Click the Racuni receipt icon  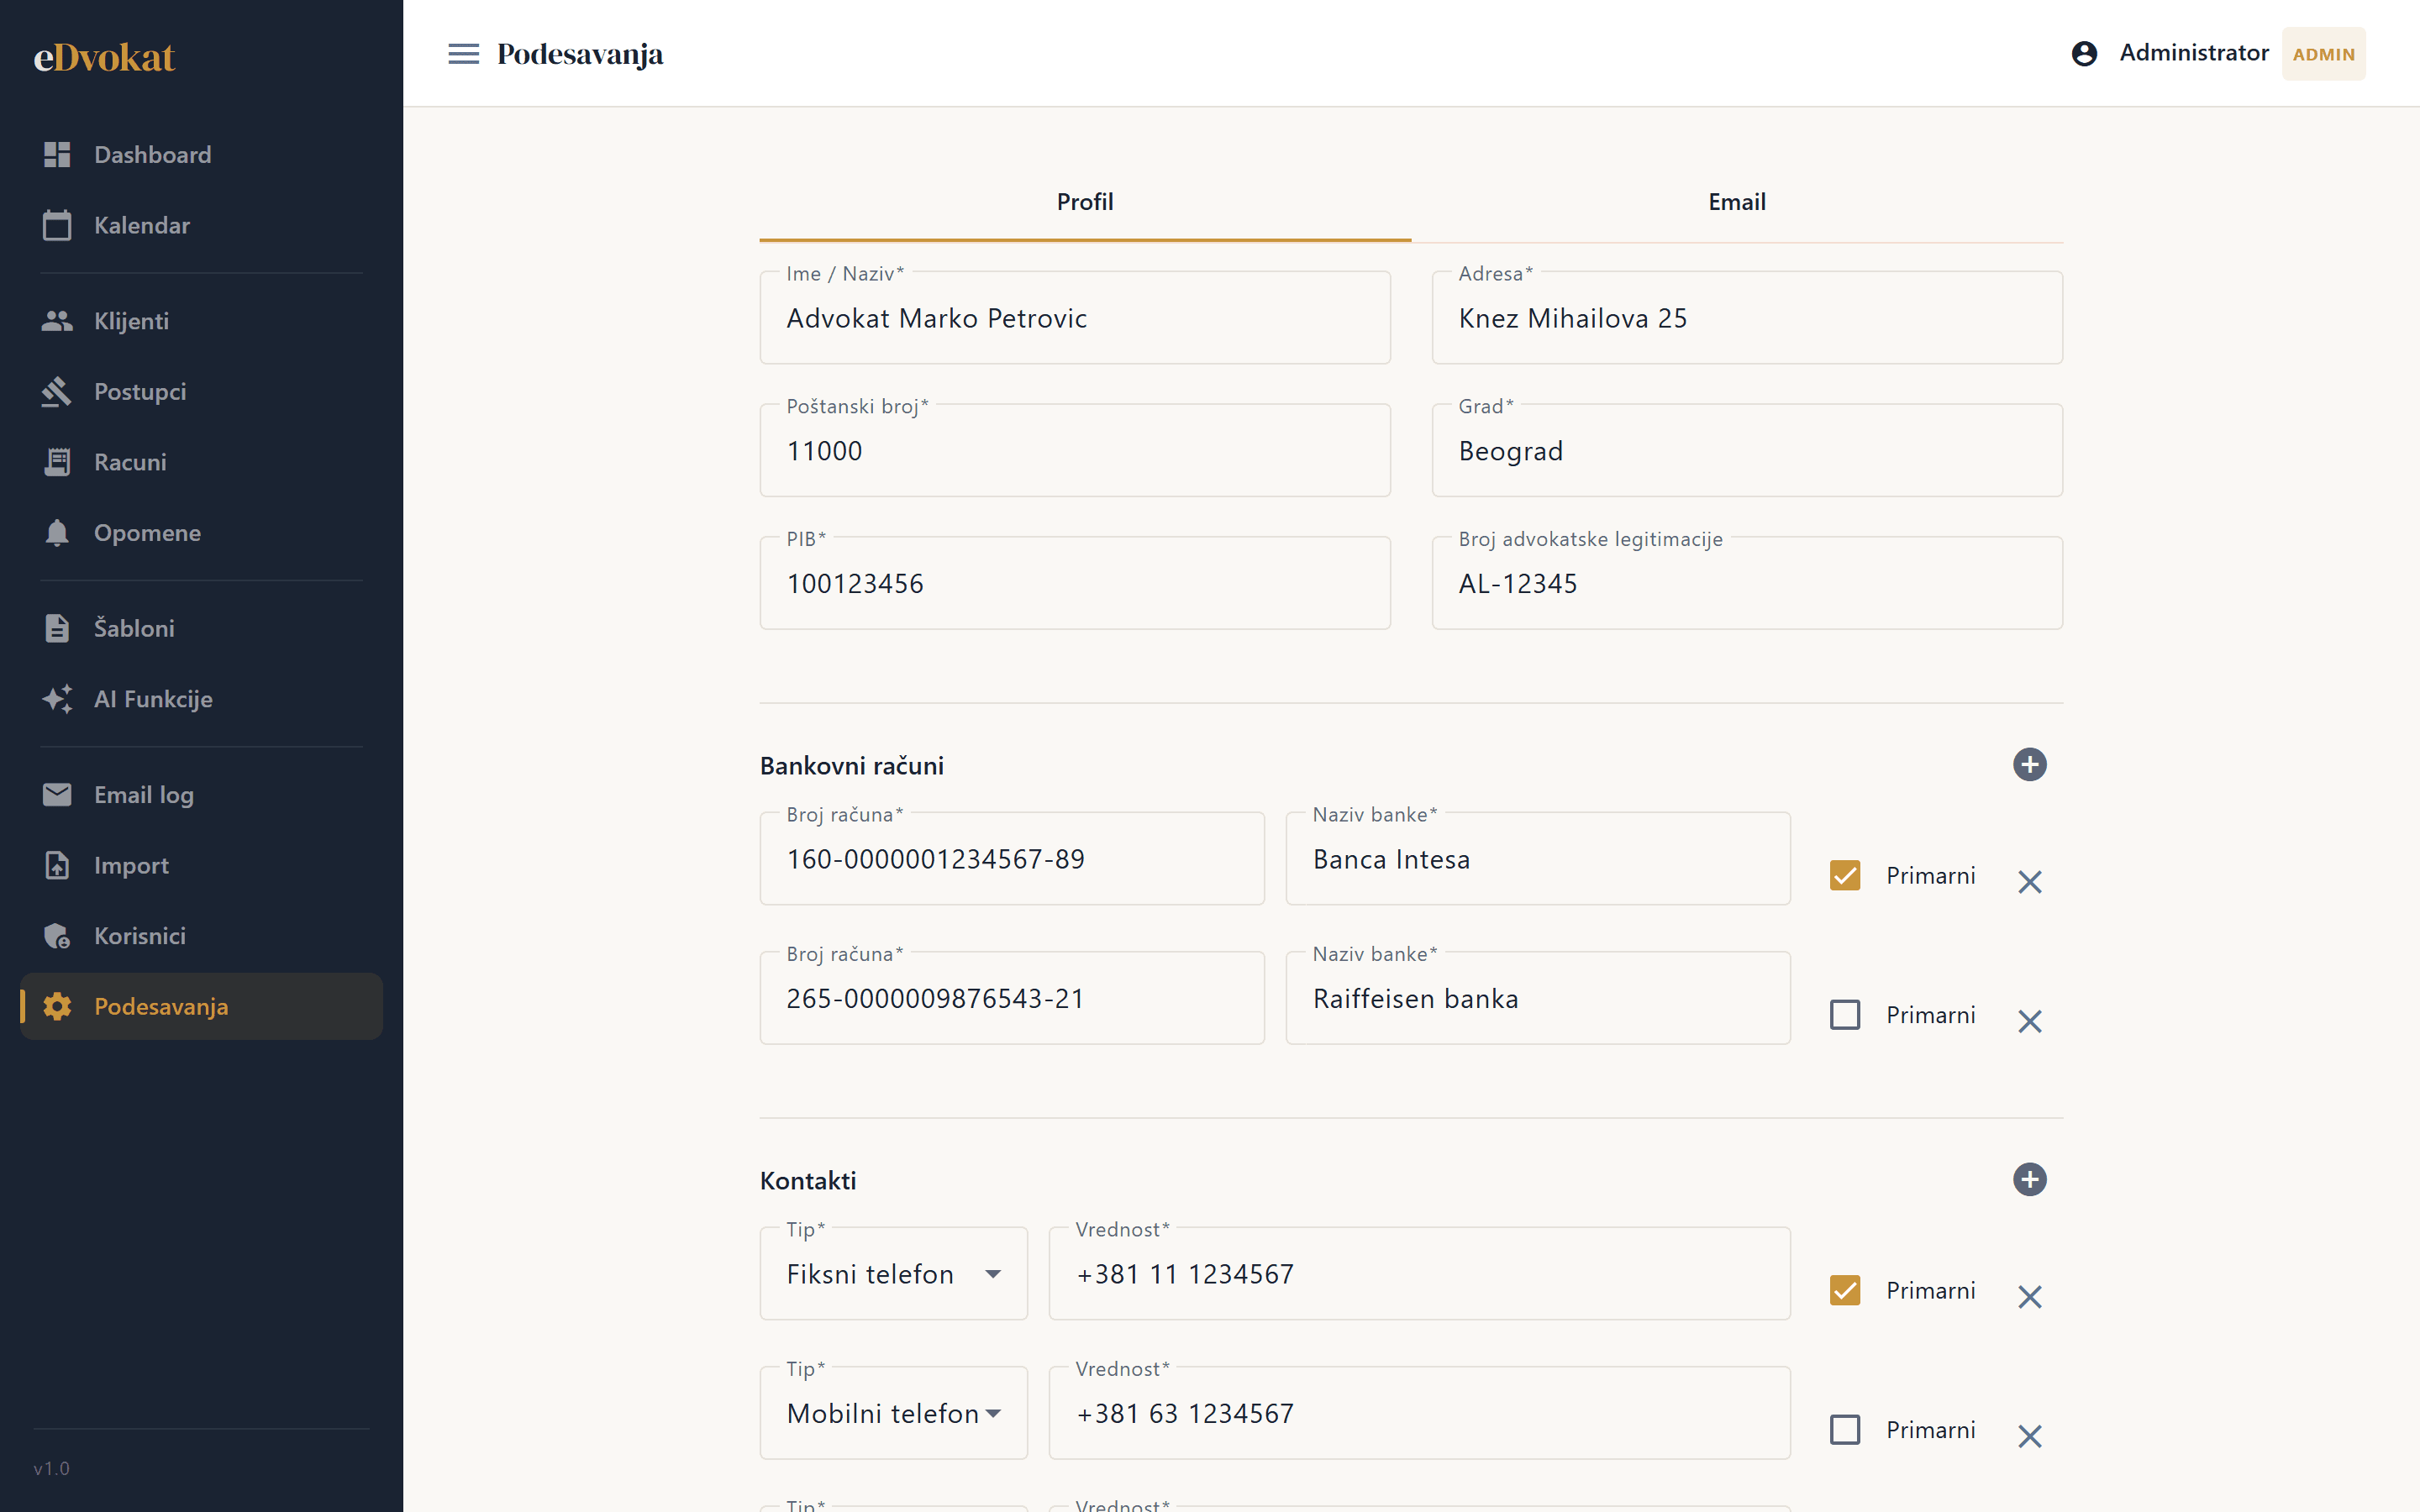click(57, 462)
